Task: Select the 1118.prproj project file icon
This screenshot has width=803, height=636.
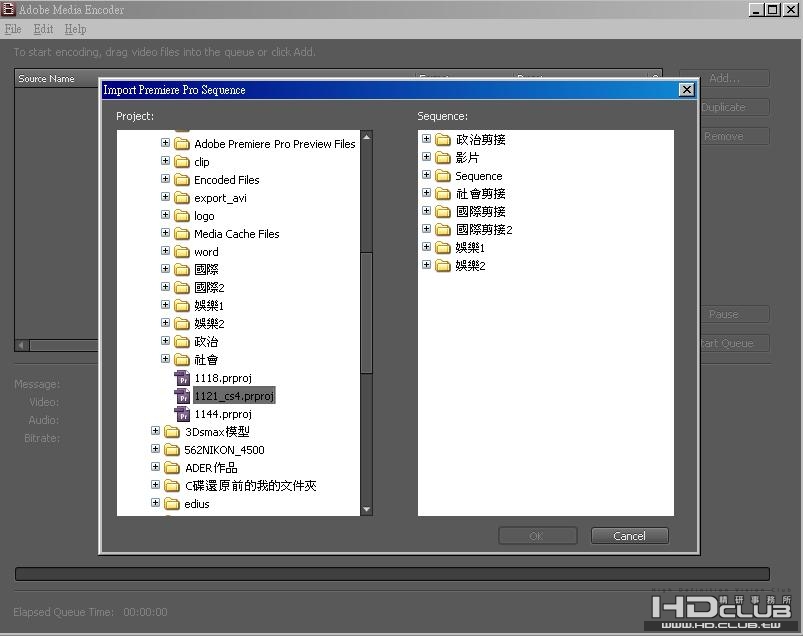Action: (x=182, y=378)
